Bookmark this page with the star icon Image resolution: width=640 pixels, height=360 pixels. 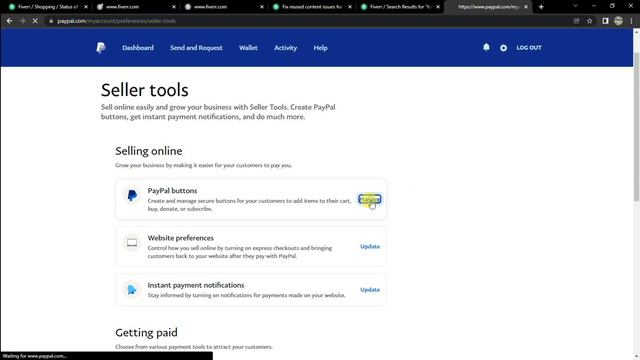(x=589, y=21)
